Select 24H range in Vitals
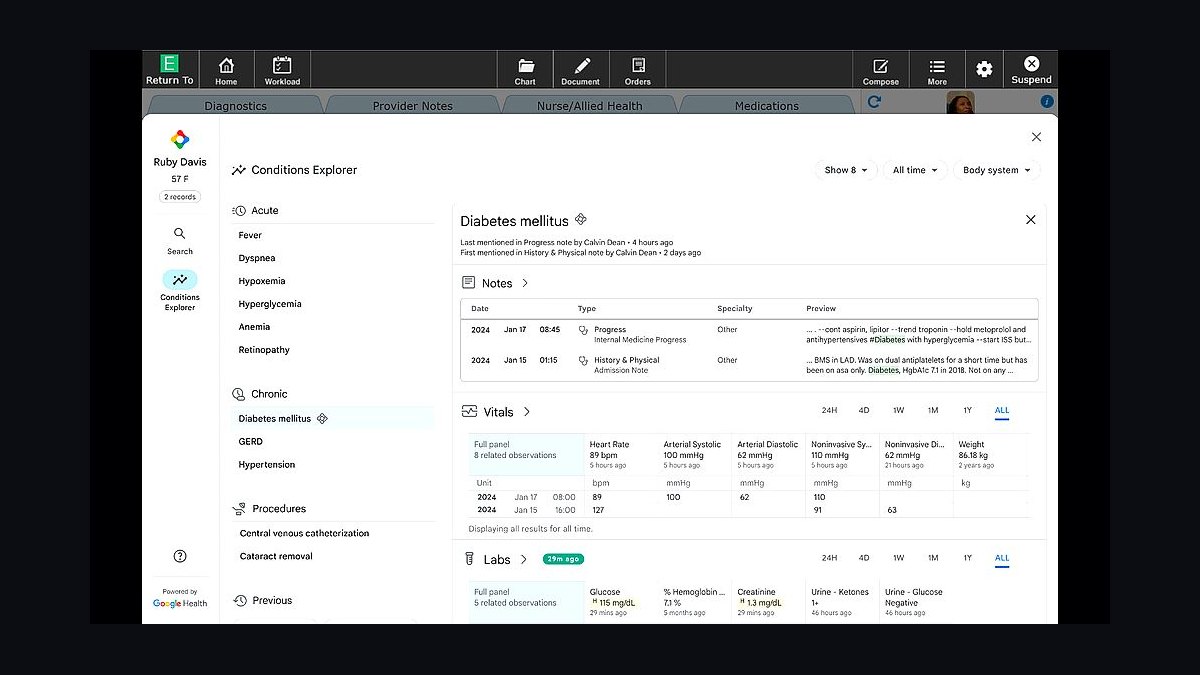Viewport: 1200px width, 675px height. point(829,410)
